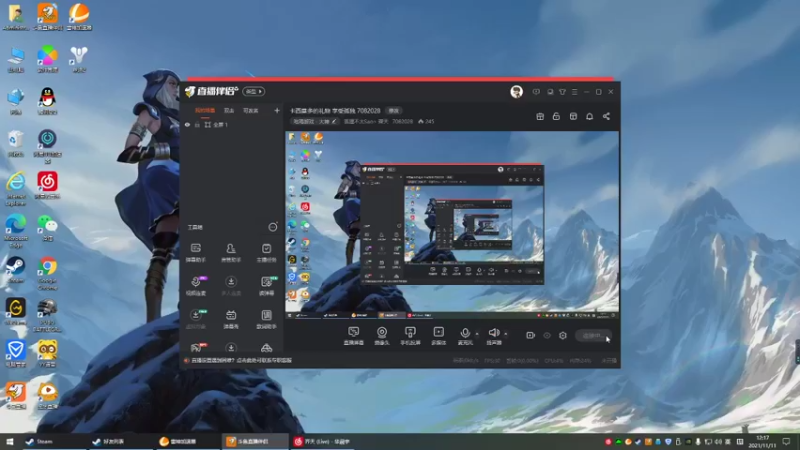Add a screen capture source from bottom bar

click(x=353, y=336)
